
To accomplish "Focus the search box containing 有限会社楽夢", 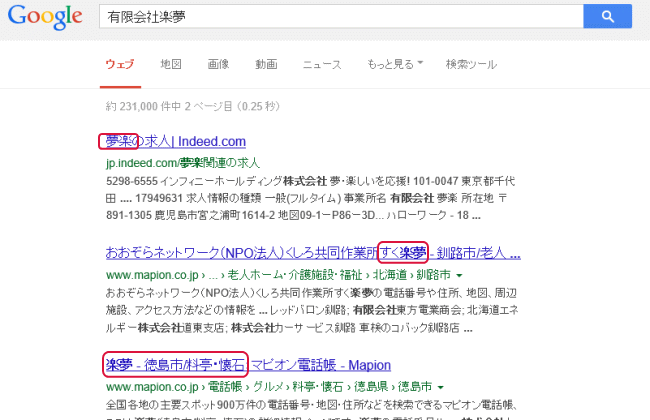I will pos(341,17).
